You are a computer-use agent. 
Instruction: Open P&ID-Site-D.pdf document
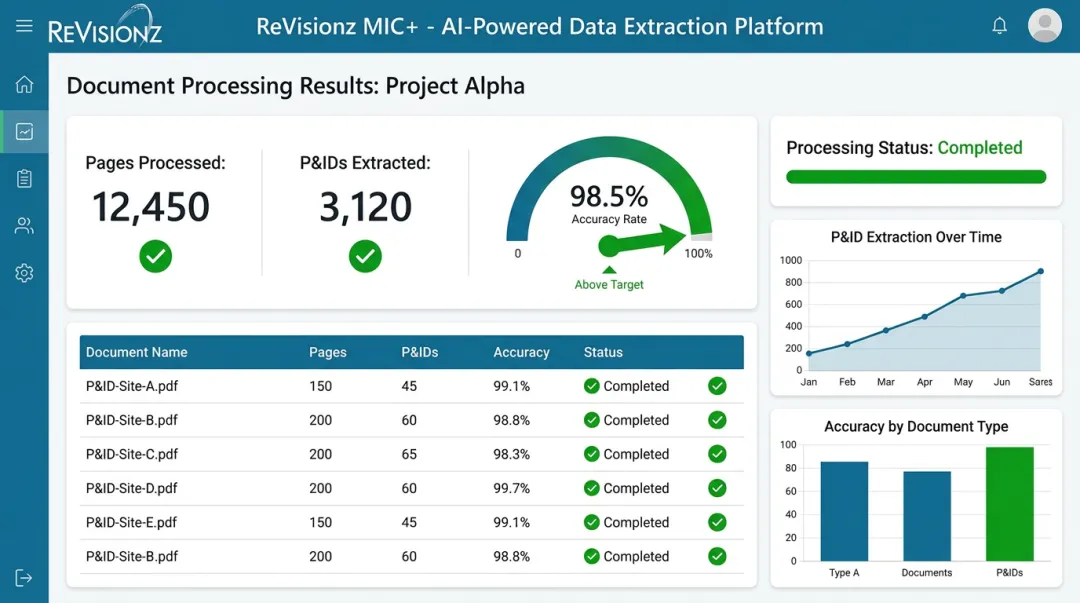(132, 488)
